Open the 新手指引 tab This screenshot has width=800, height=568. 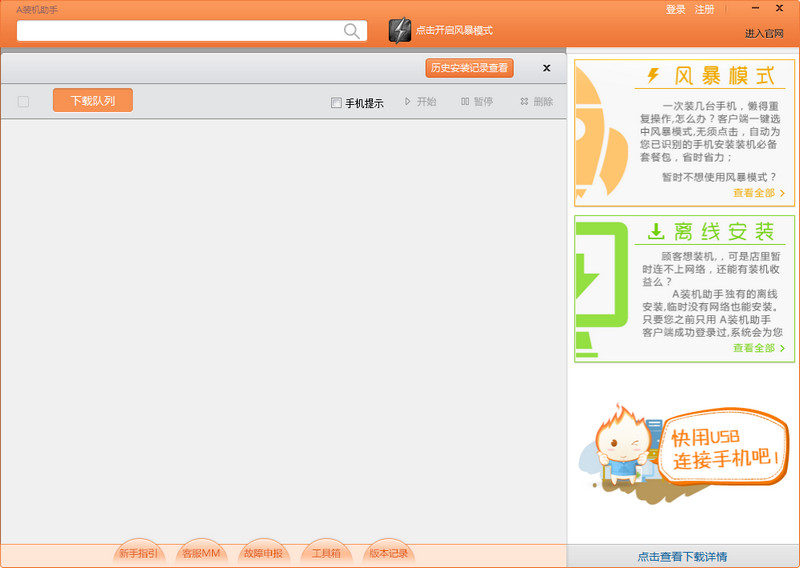[138, 553]
